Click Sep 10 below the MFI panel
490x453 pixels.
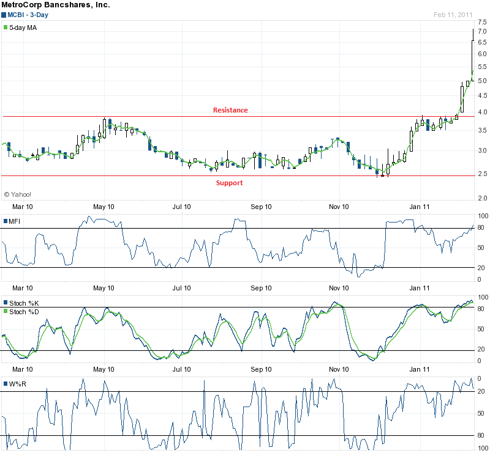pyautogui.click(x=261, y=288)
